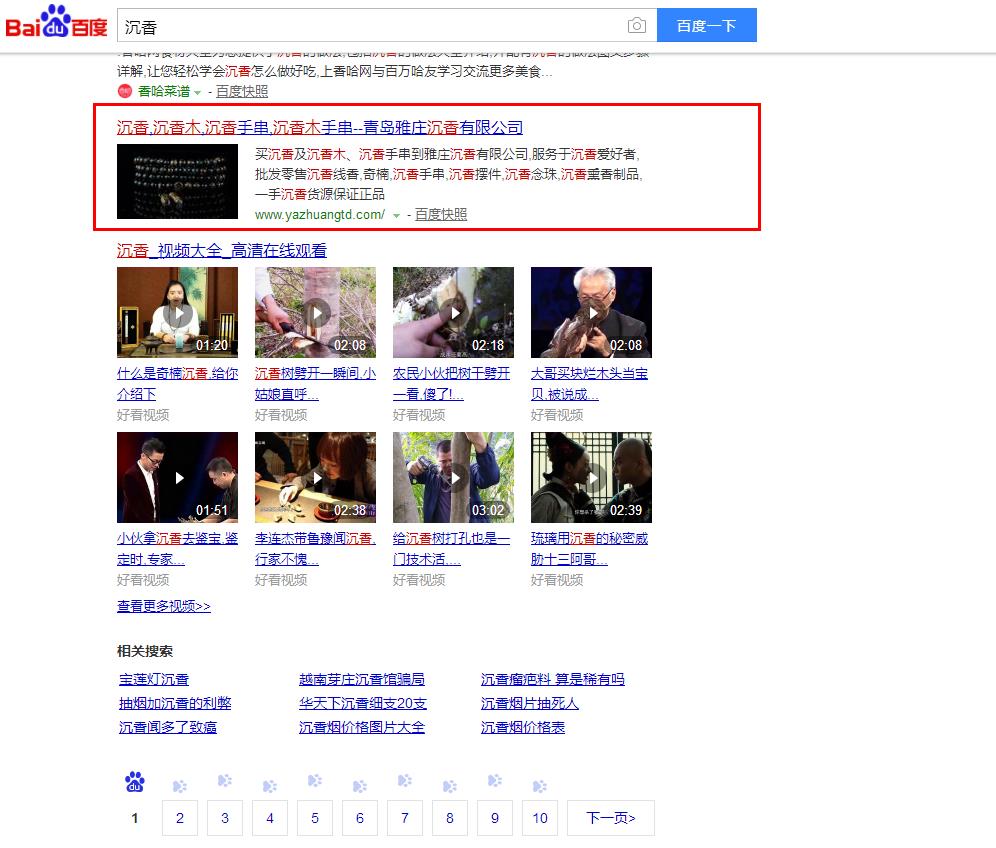Open www.yazhuangtd.com URL link
The width and height of the screenshot is (996, 848).
(320, 215)
